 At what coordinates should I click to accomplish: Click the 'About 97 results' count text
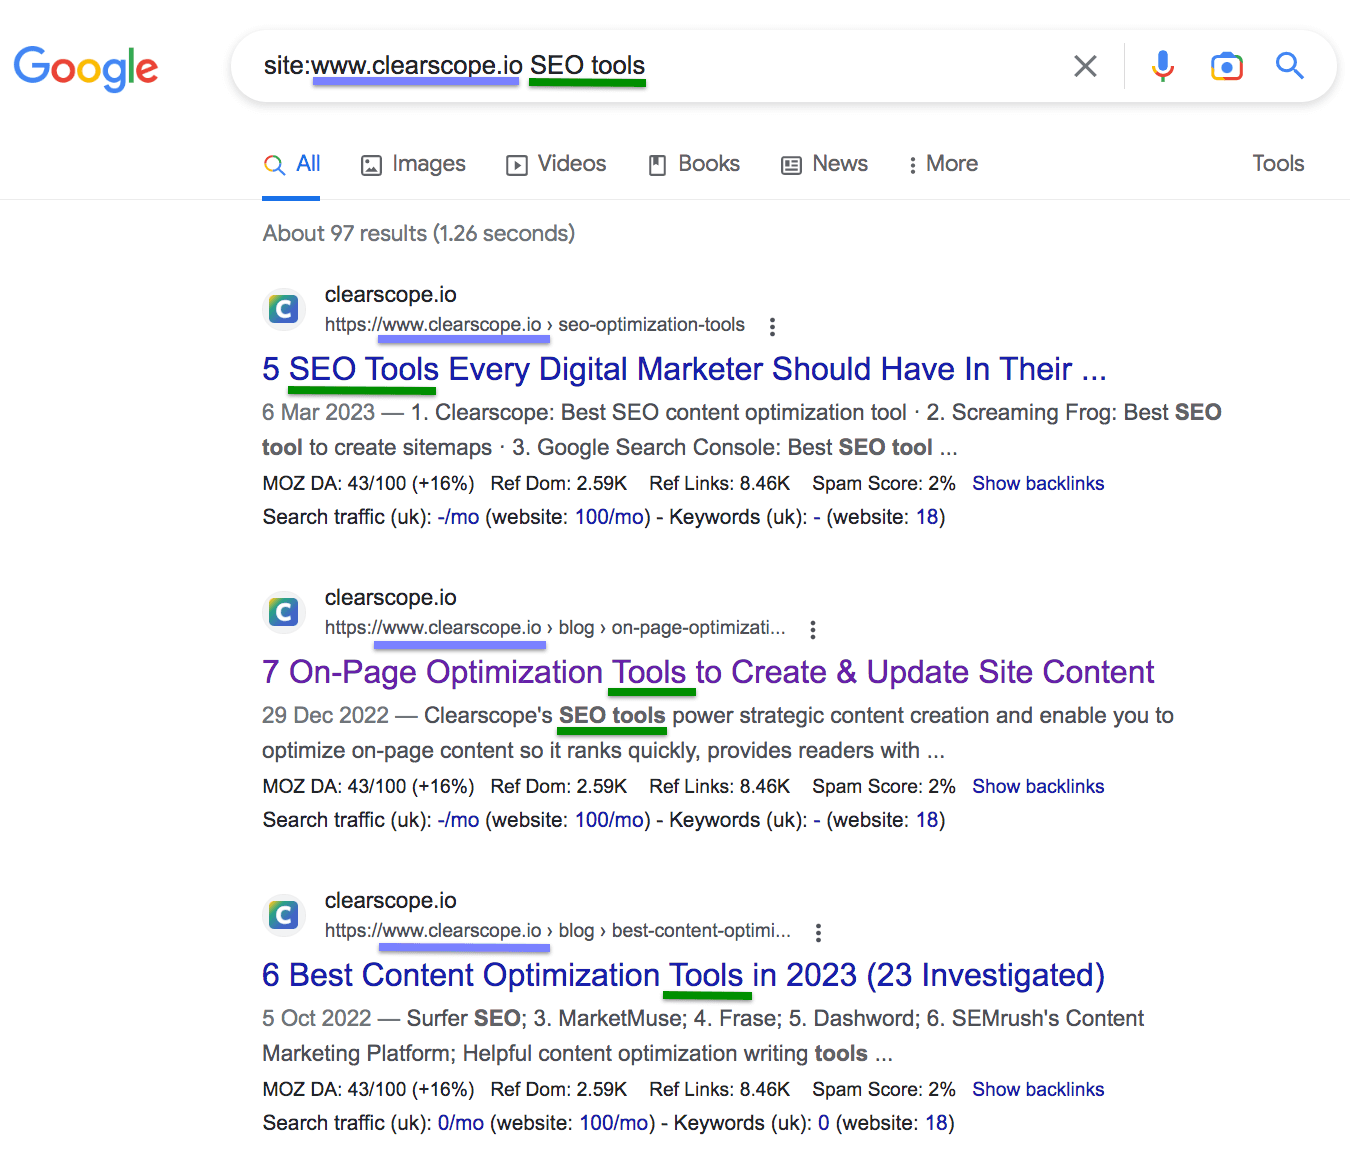pos(418,234)
